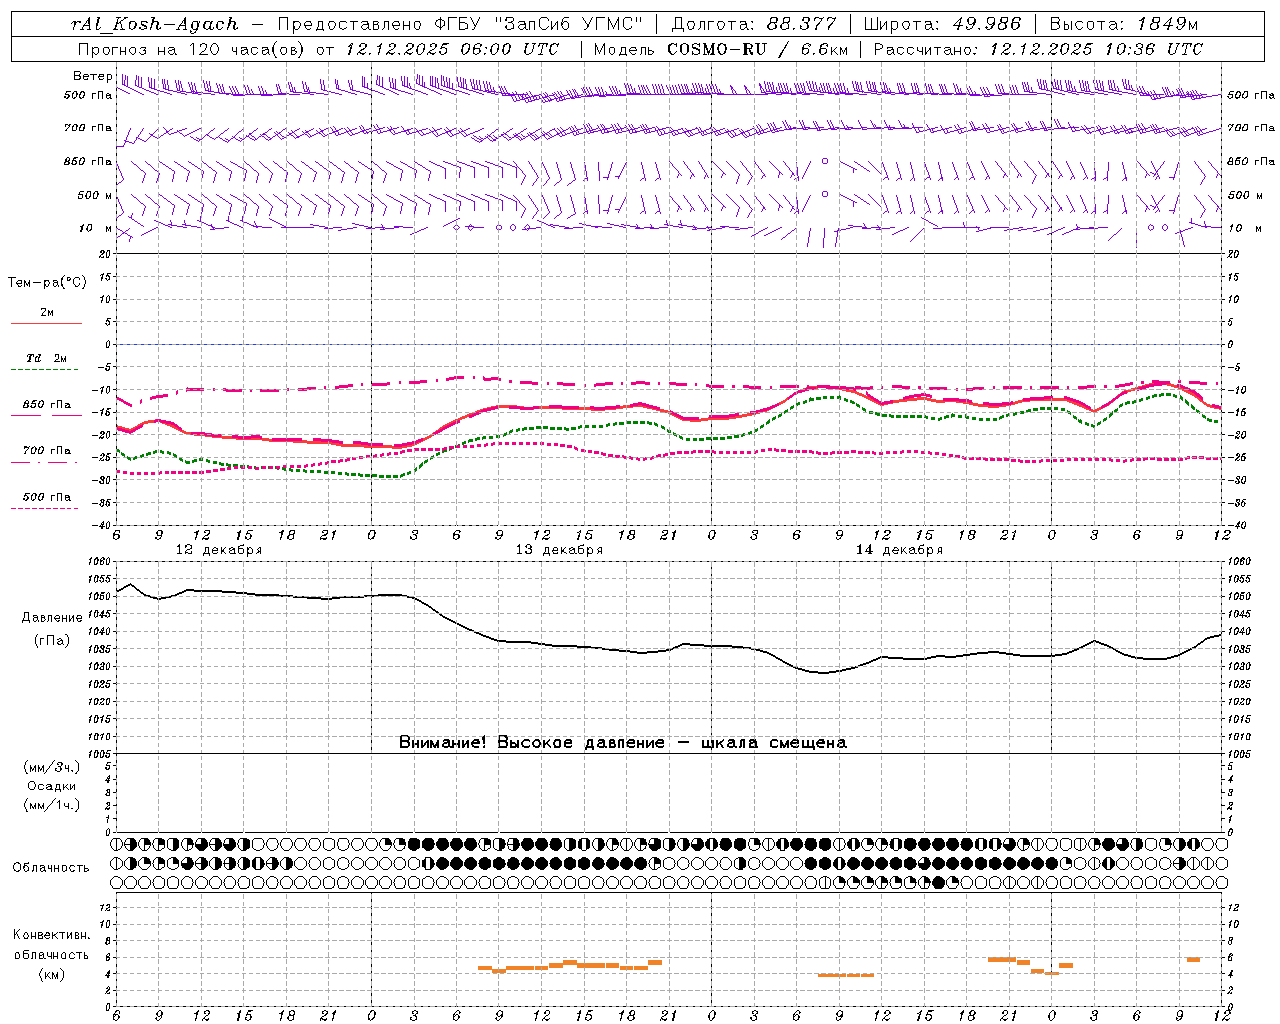
Task: Click the 13 декабря date label
Action: coord(559,550)
